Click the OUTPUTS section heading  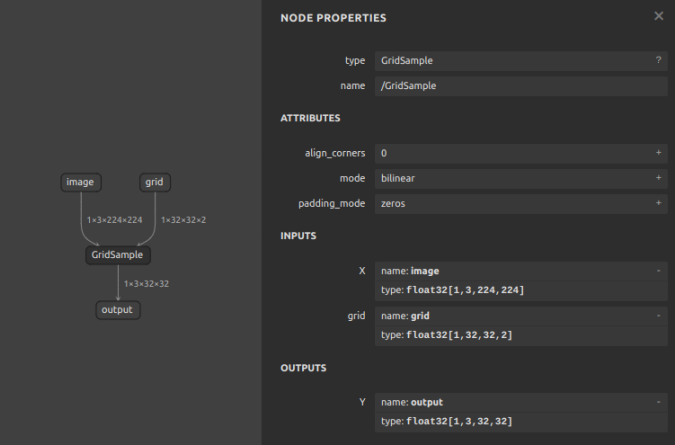pyautogui.click(x=303, y=368)
